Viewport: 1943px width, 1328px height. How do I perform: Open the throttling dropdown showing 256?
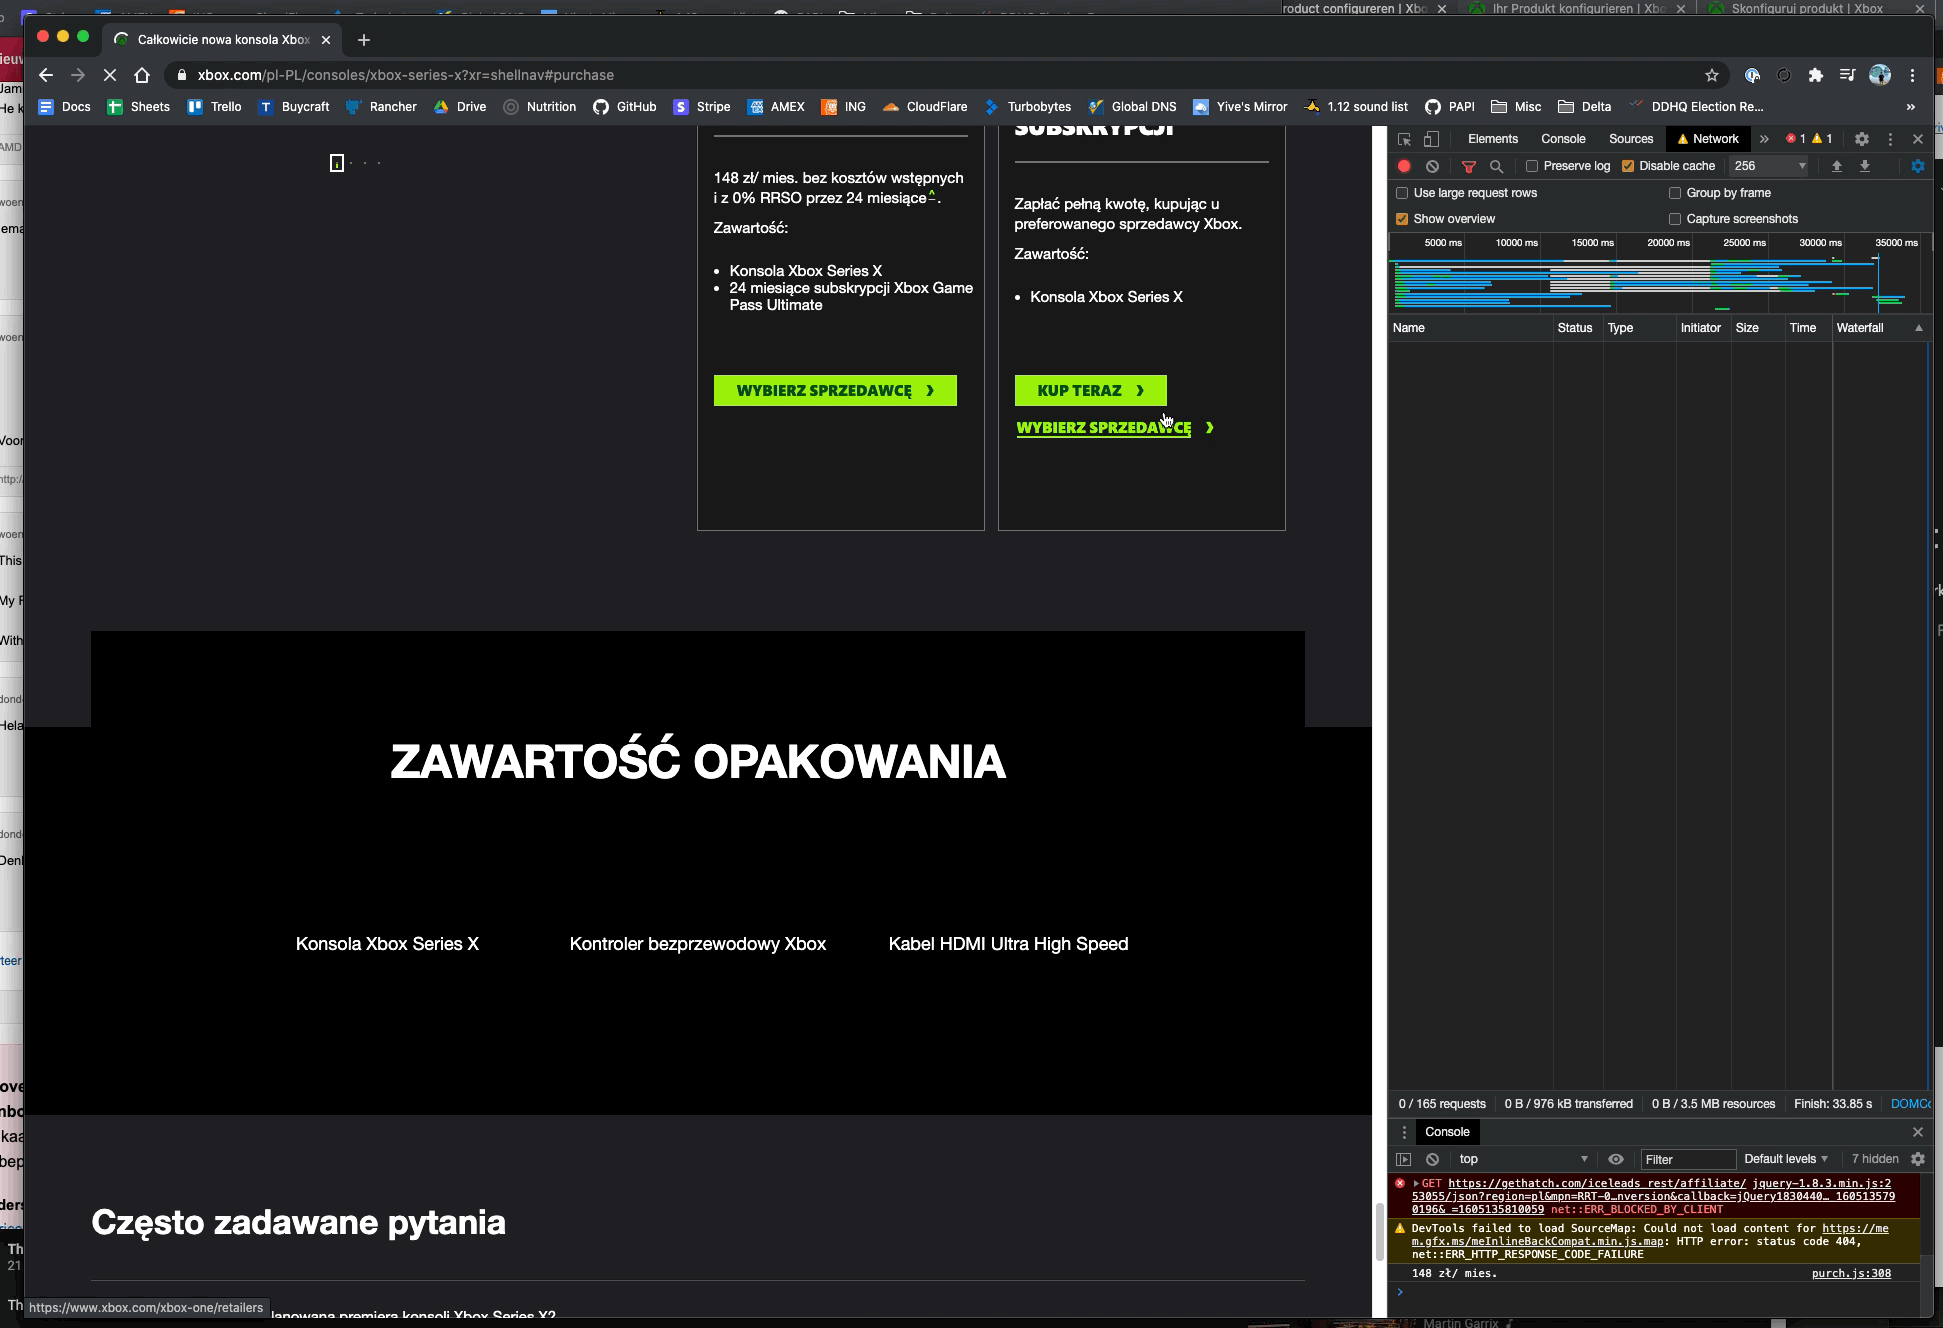(1769, 166)
